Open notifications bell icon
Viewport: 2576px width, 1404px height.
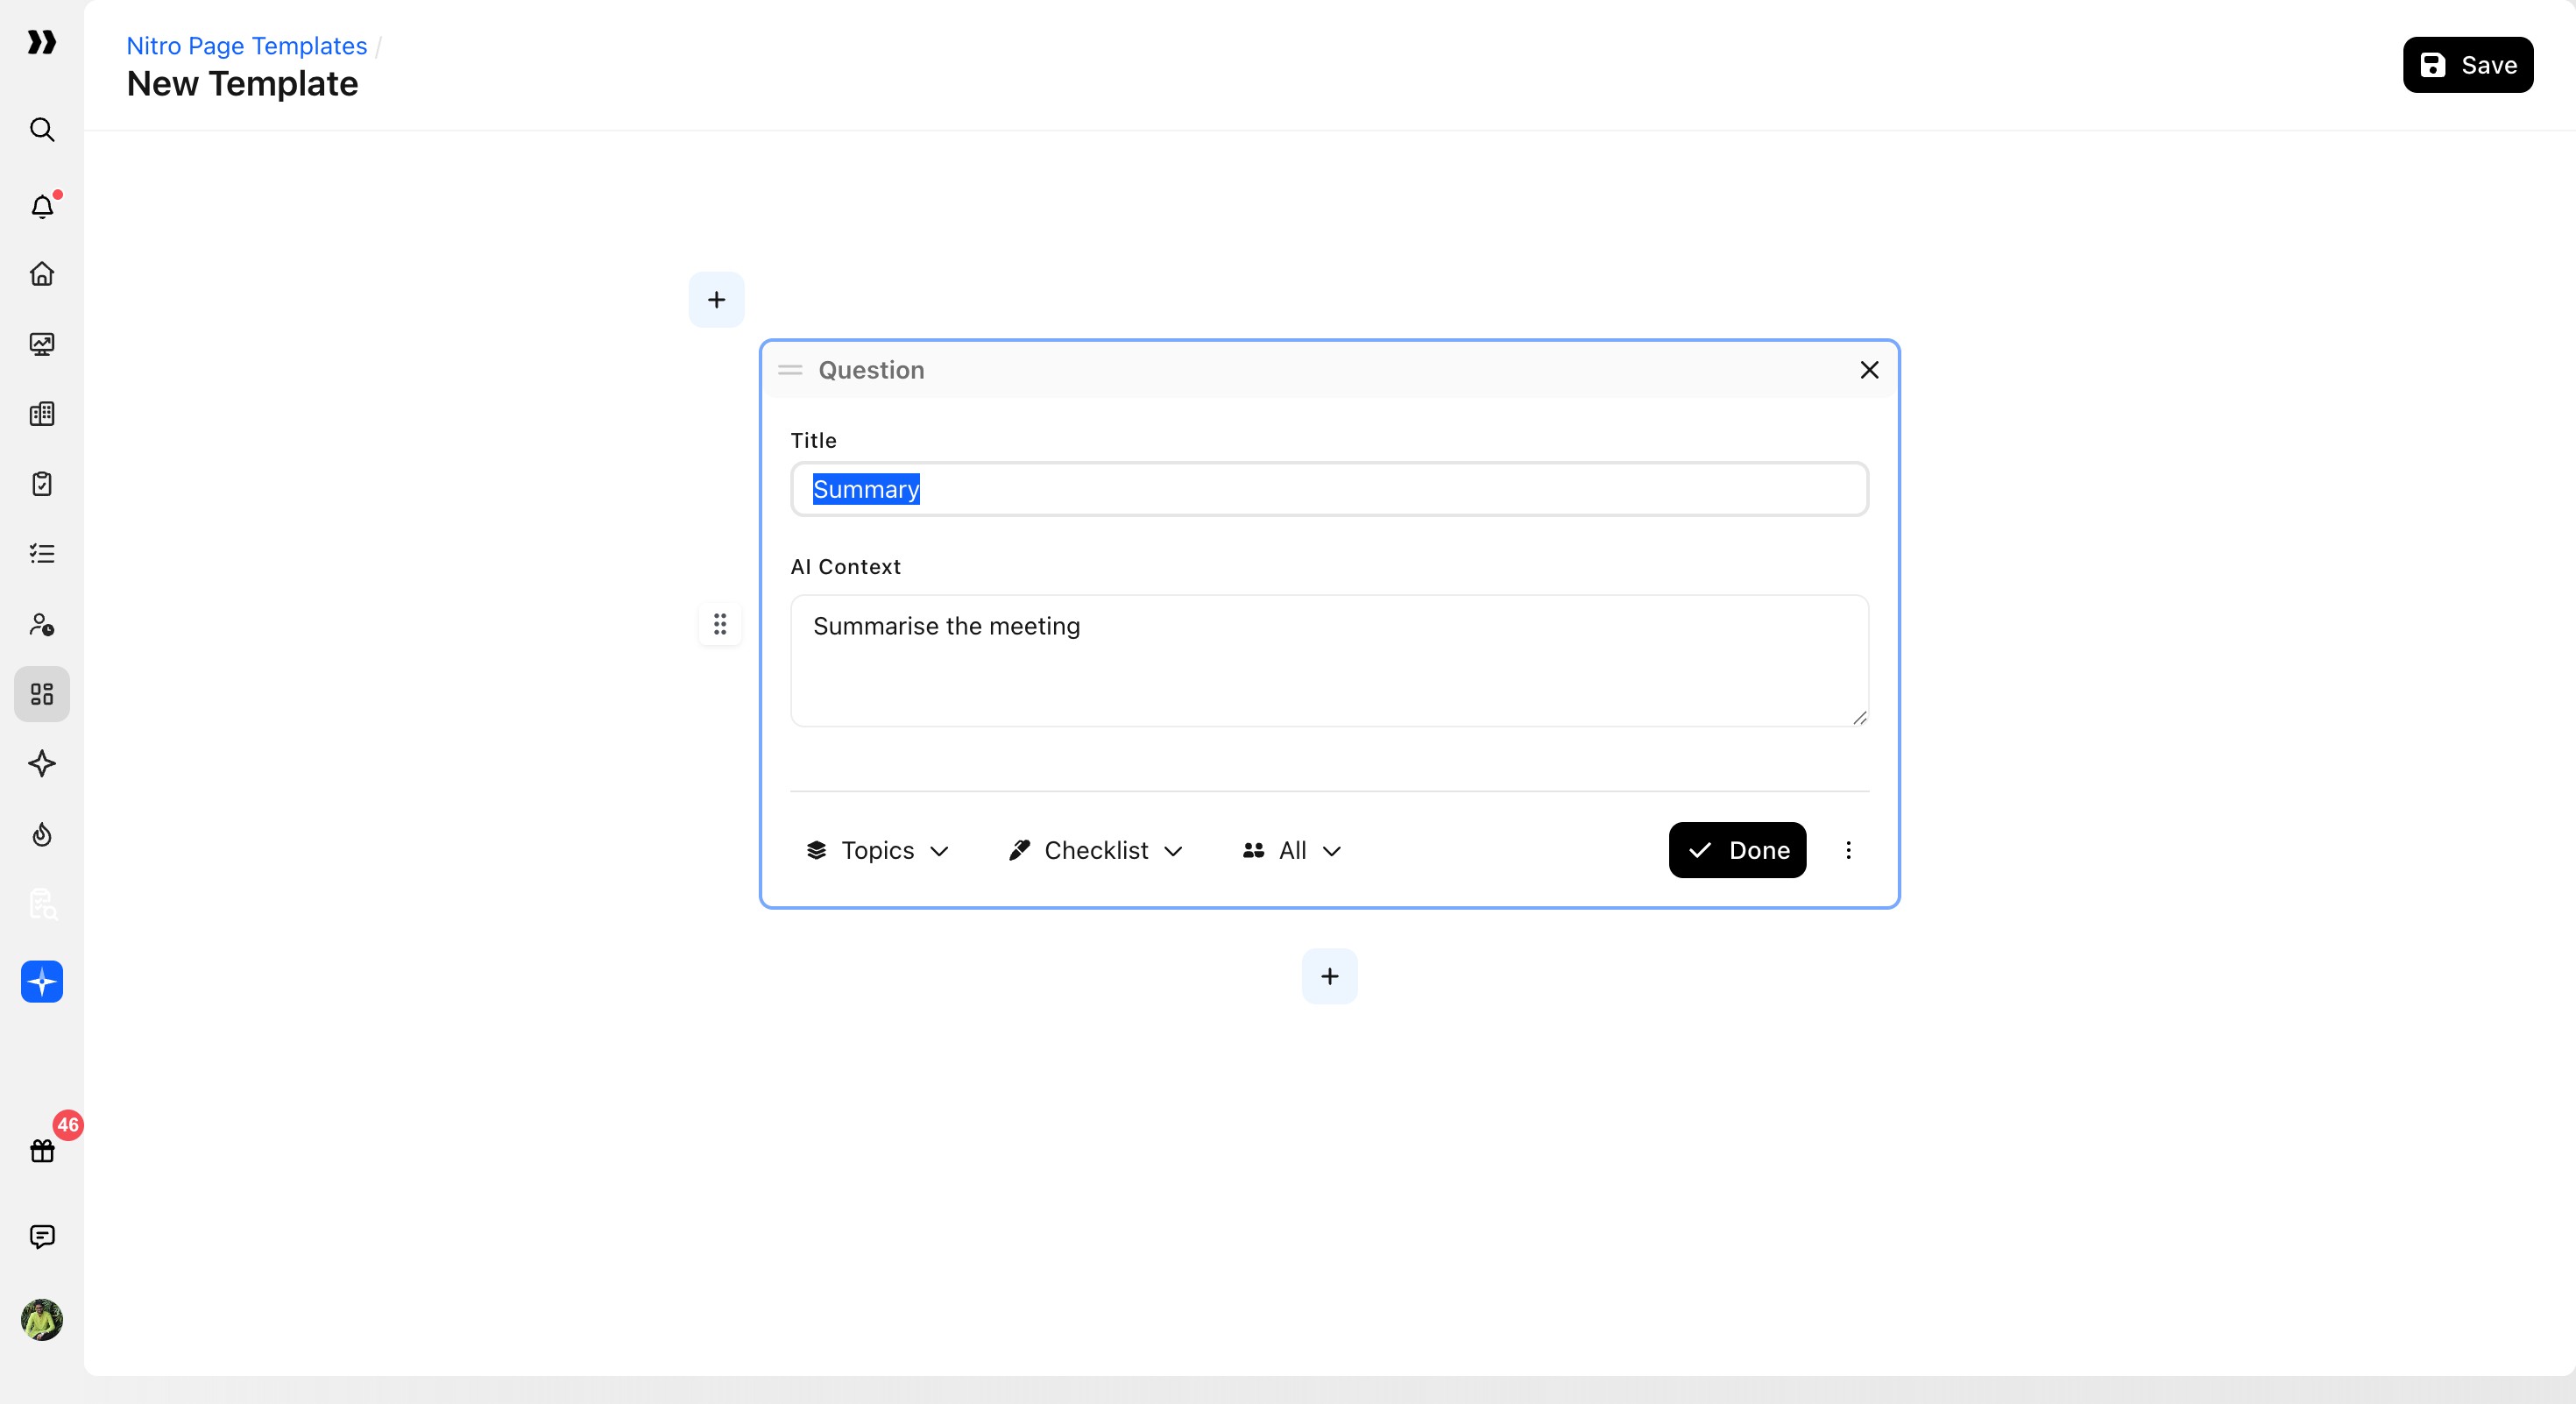42,206
